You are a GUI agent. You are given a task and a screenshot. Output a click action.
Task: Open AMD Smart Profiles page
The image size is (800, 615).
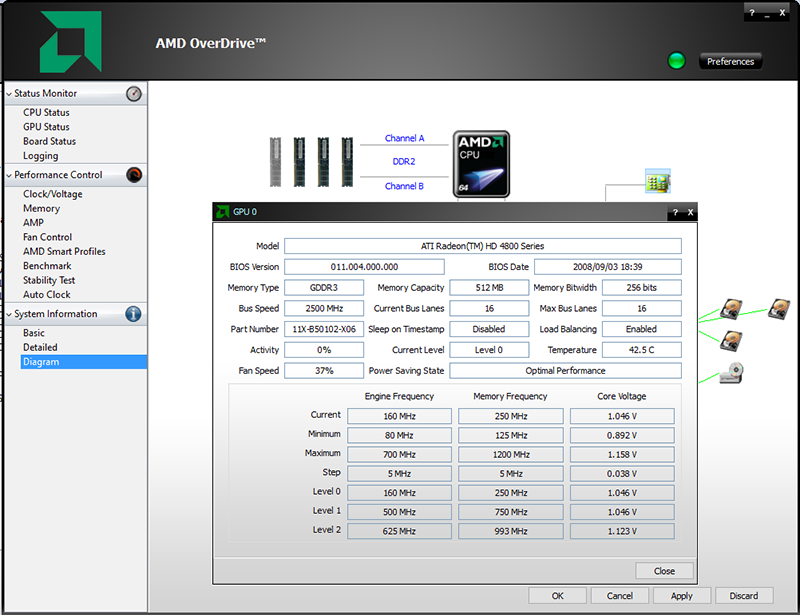[x=64, y=252]
